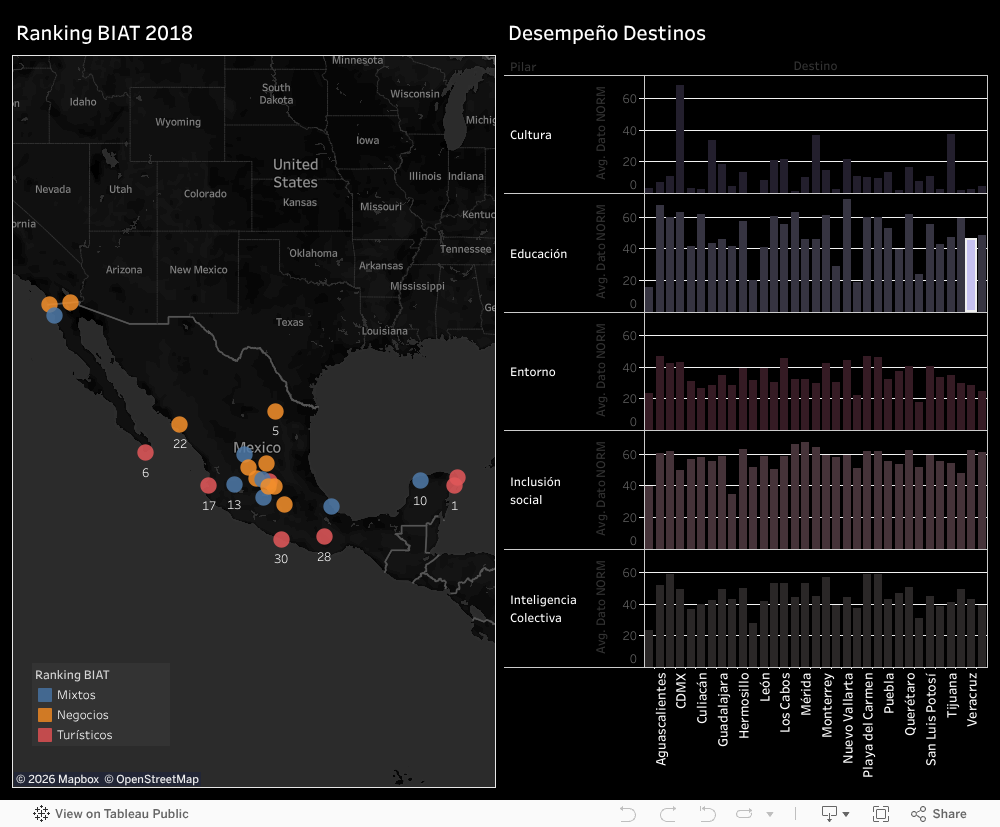Click the Undo arrow icon
Image resolution: width=1000 pixels, height=827 pixels.
pyautogui.click(x=628, y=814)
